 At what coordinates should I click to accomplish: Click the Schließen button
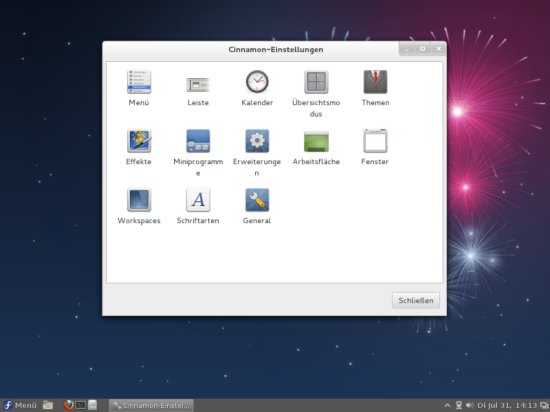click(x=416, y=300)
